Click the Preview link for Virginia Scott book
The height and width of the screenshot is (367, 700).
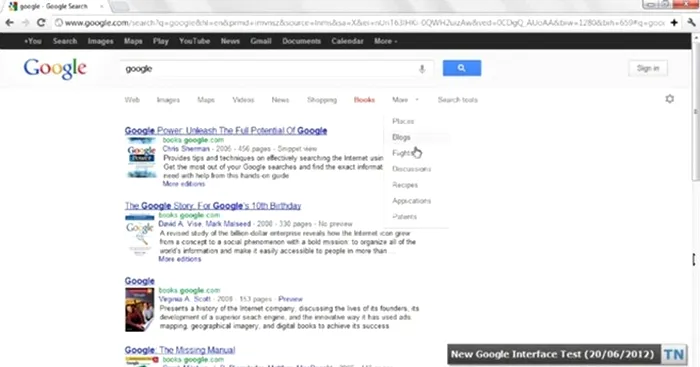[290, 299]
